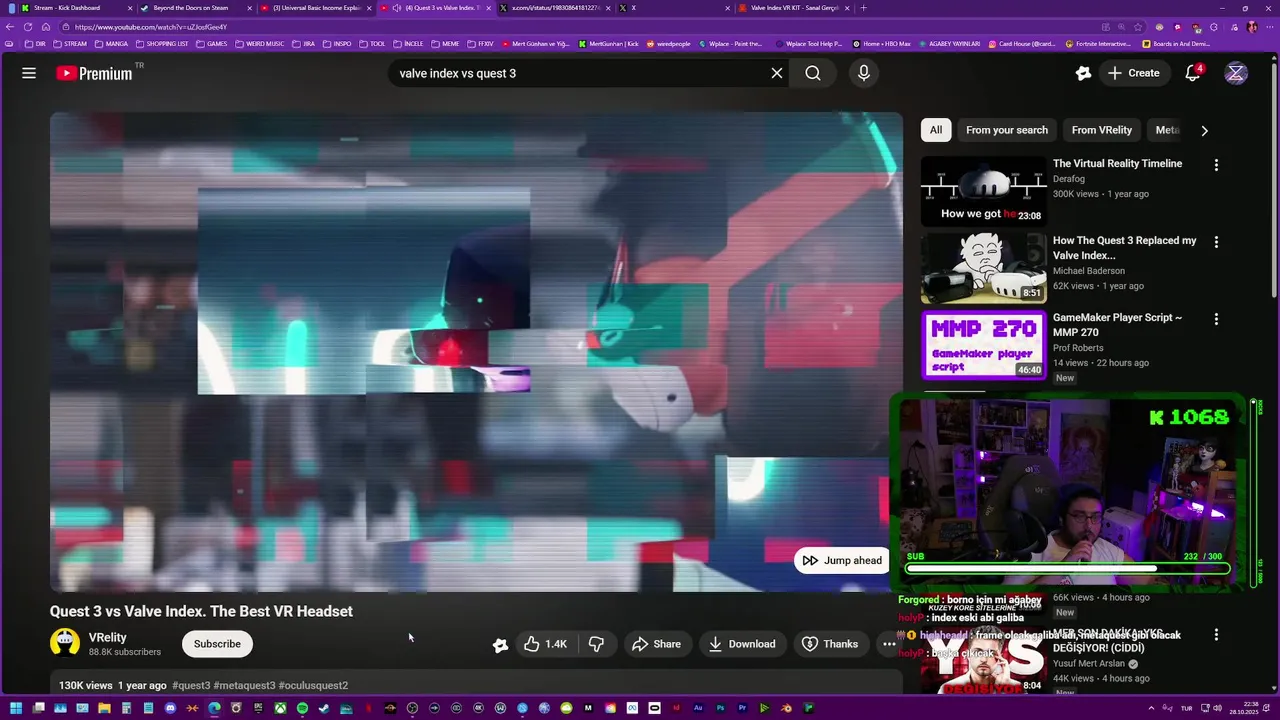Select the All filter chip
The width and height of the screenshot is (1280, 720).
point(935,130)
